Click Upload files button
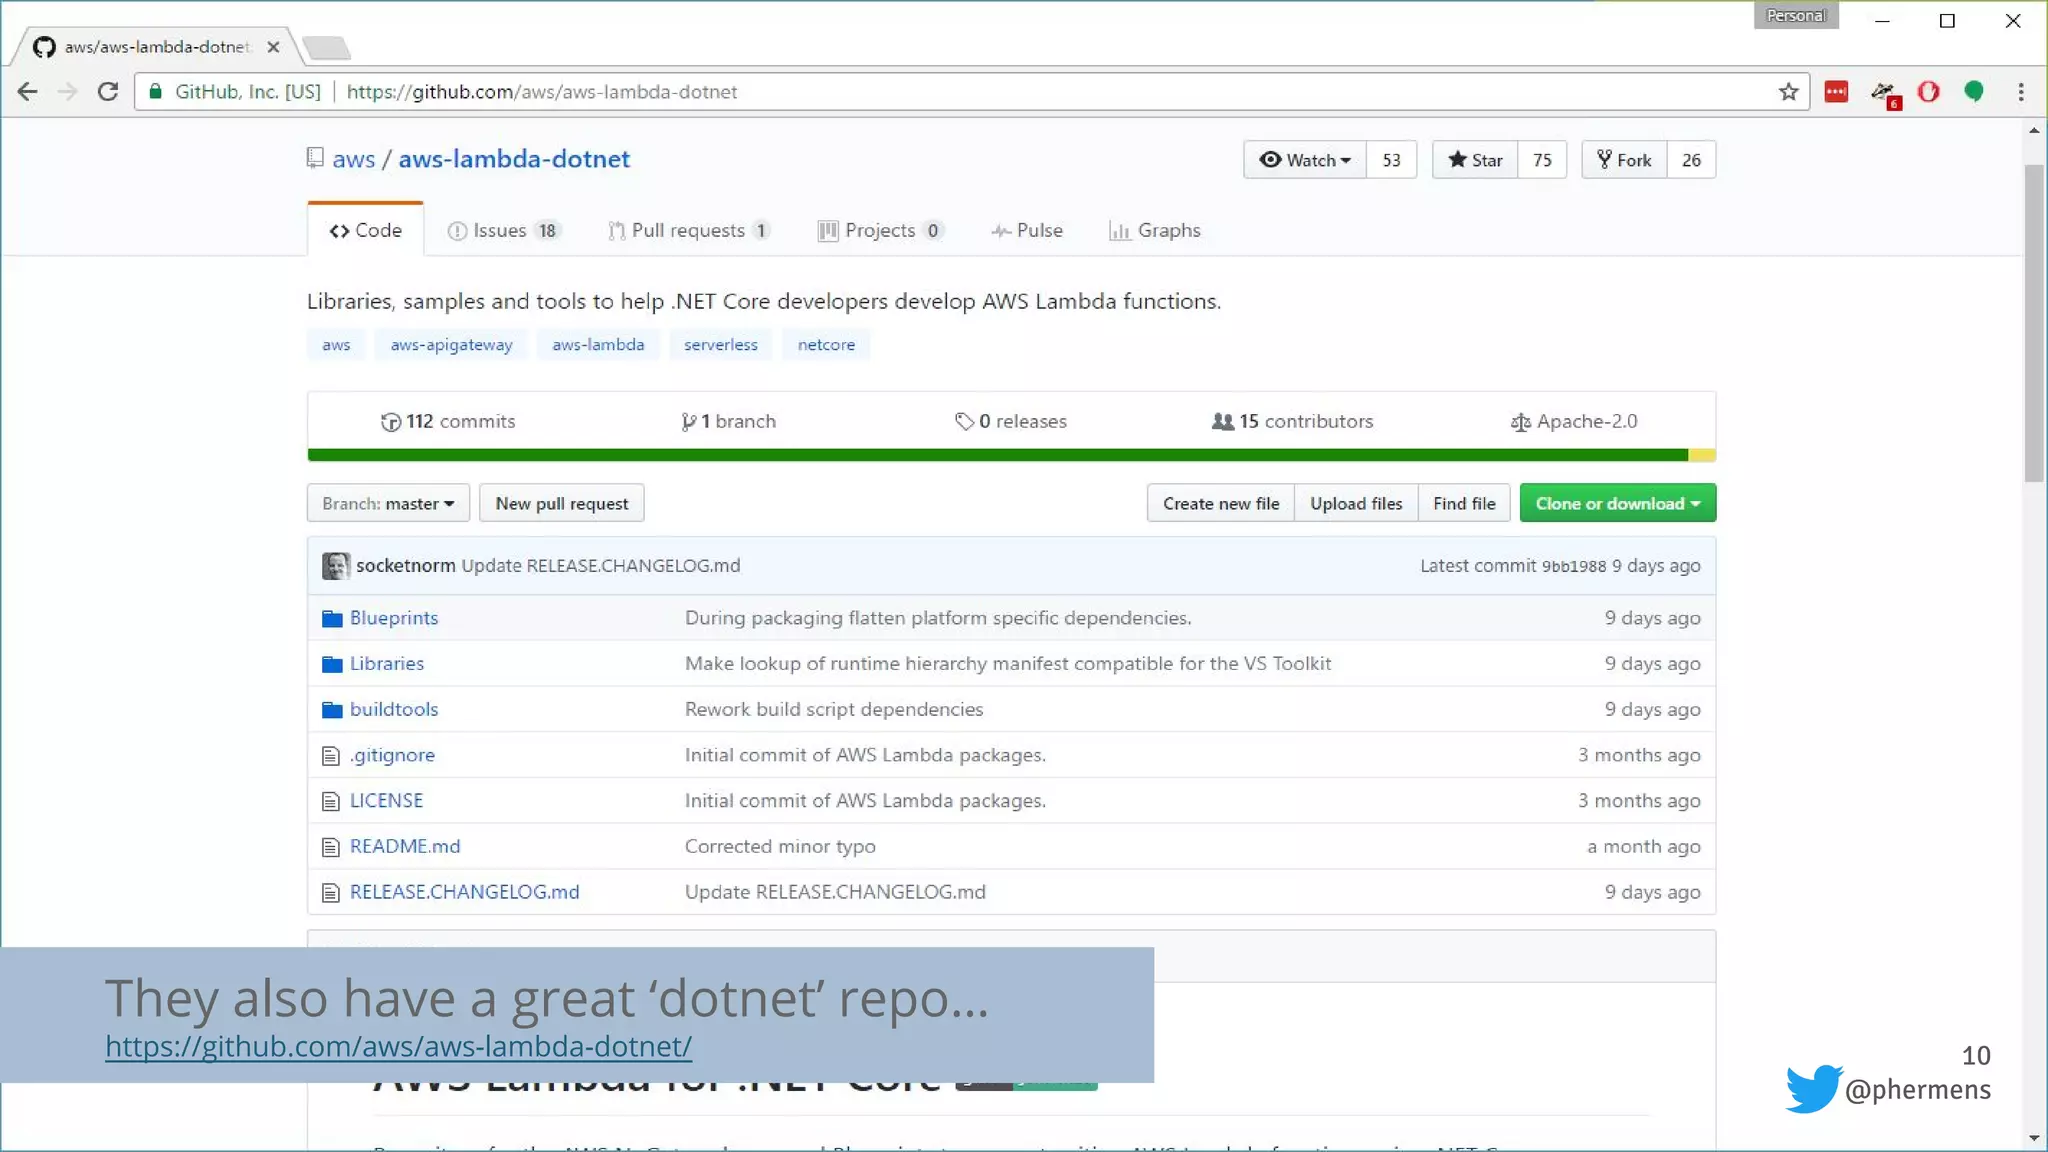The height and width of the screenshot is (1152, 2048). pyautogui.click(x=1356, y=503)
